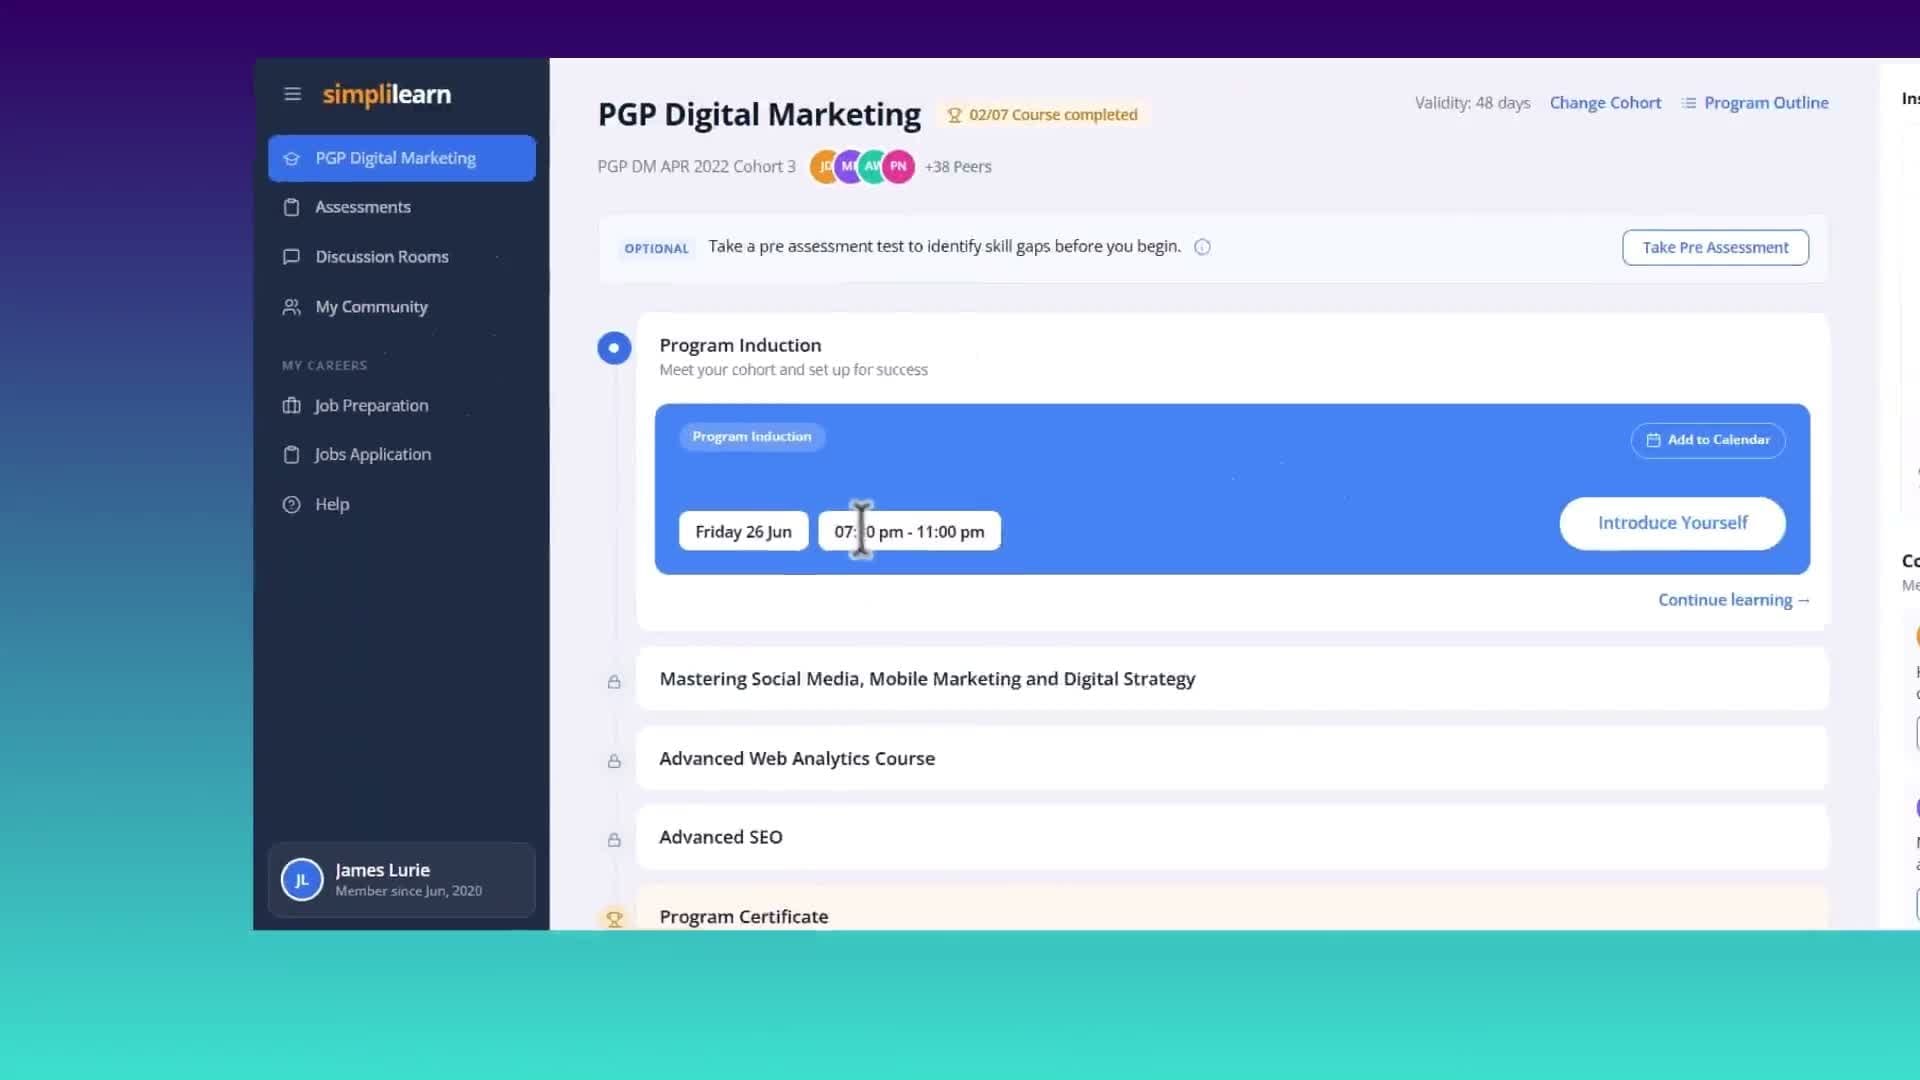
Task: Click the lock icon beside Mastering Social Media
Action: [x=614, y=681]
